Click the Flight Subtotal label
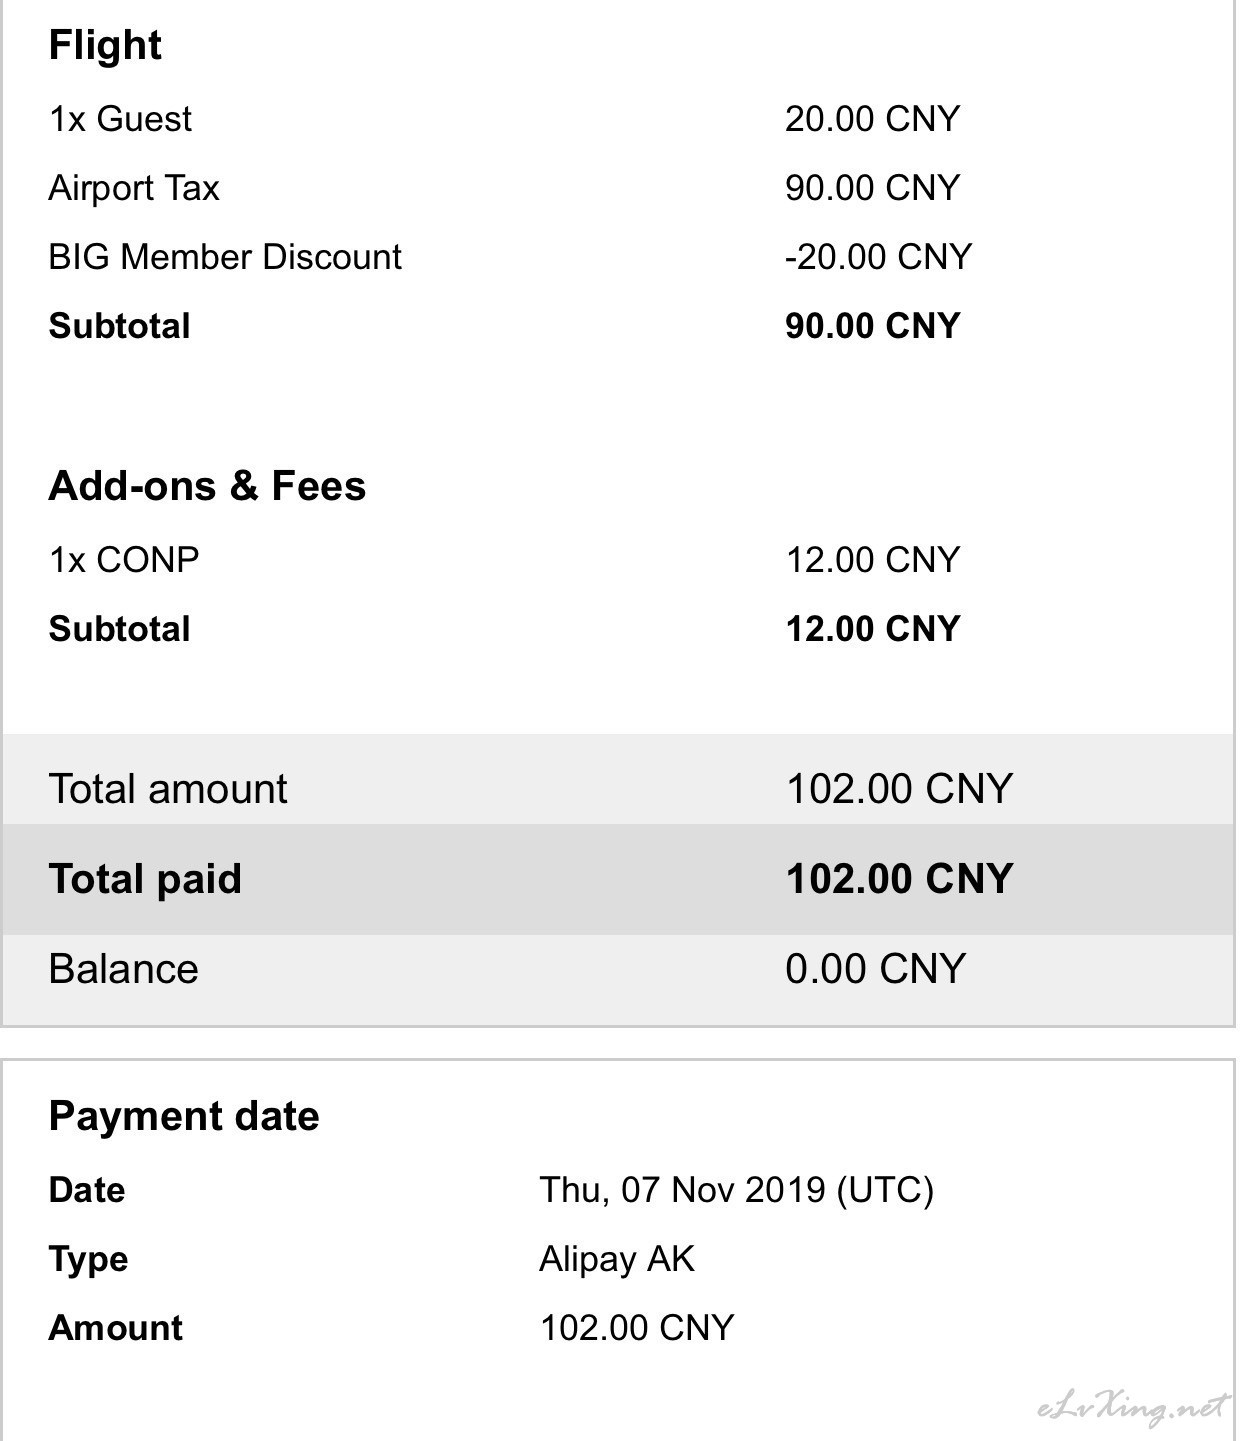 119,326
